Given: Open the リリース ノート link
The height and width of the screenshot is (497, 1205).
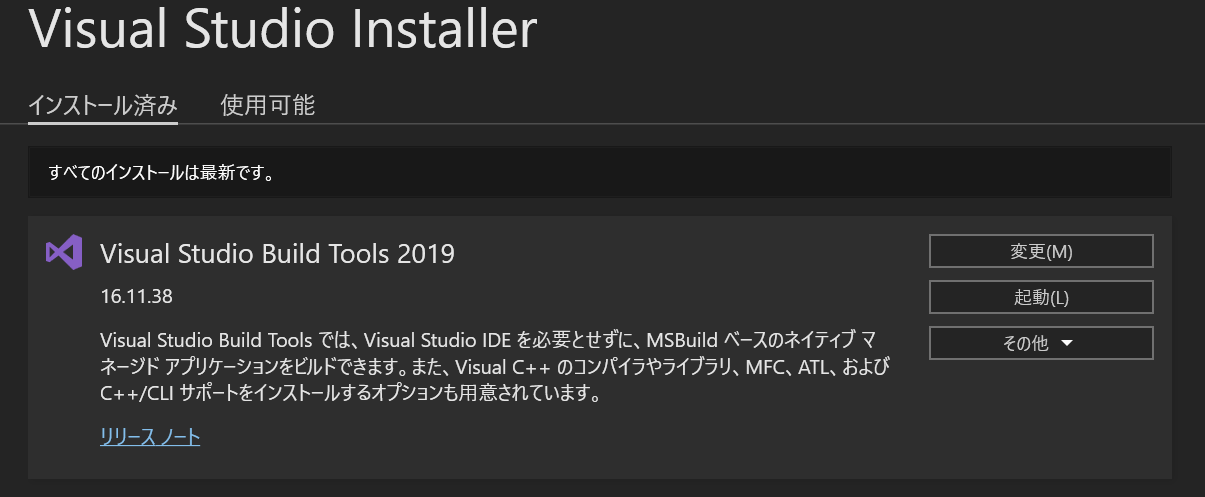Looking at the screenshot, I should click(150, 436).
